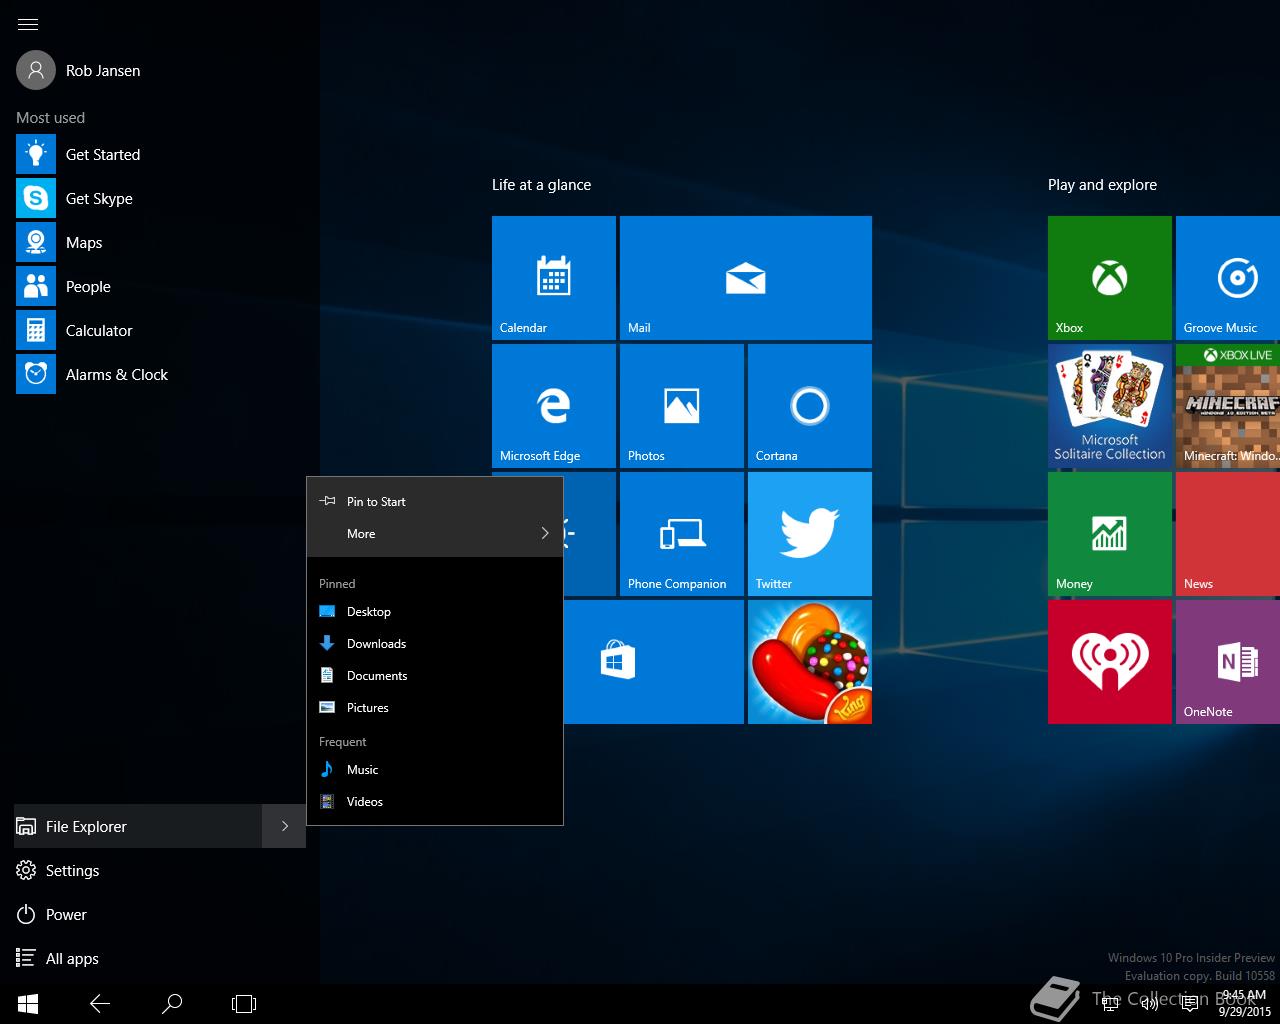Open the Store tile
Image resolution: width=1280 pixels, height=1024 pixels.
coord(654,662)
